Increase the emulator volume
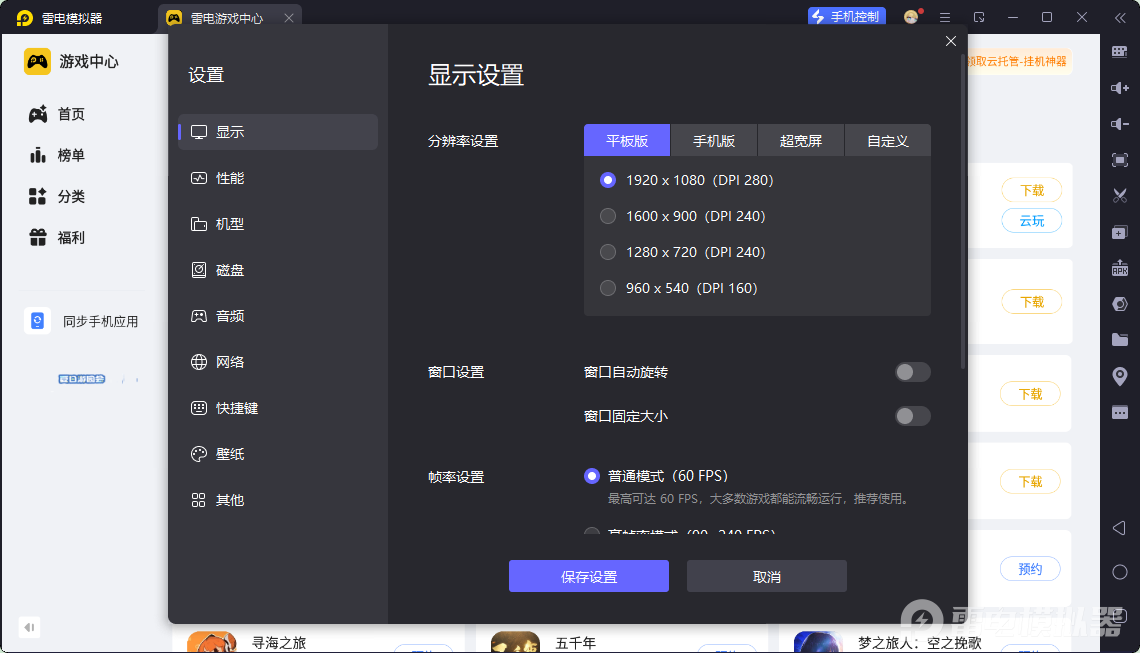Screen dimensions: 1140x653 [x=1120, y=88]
